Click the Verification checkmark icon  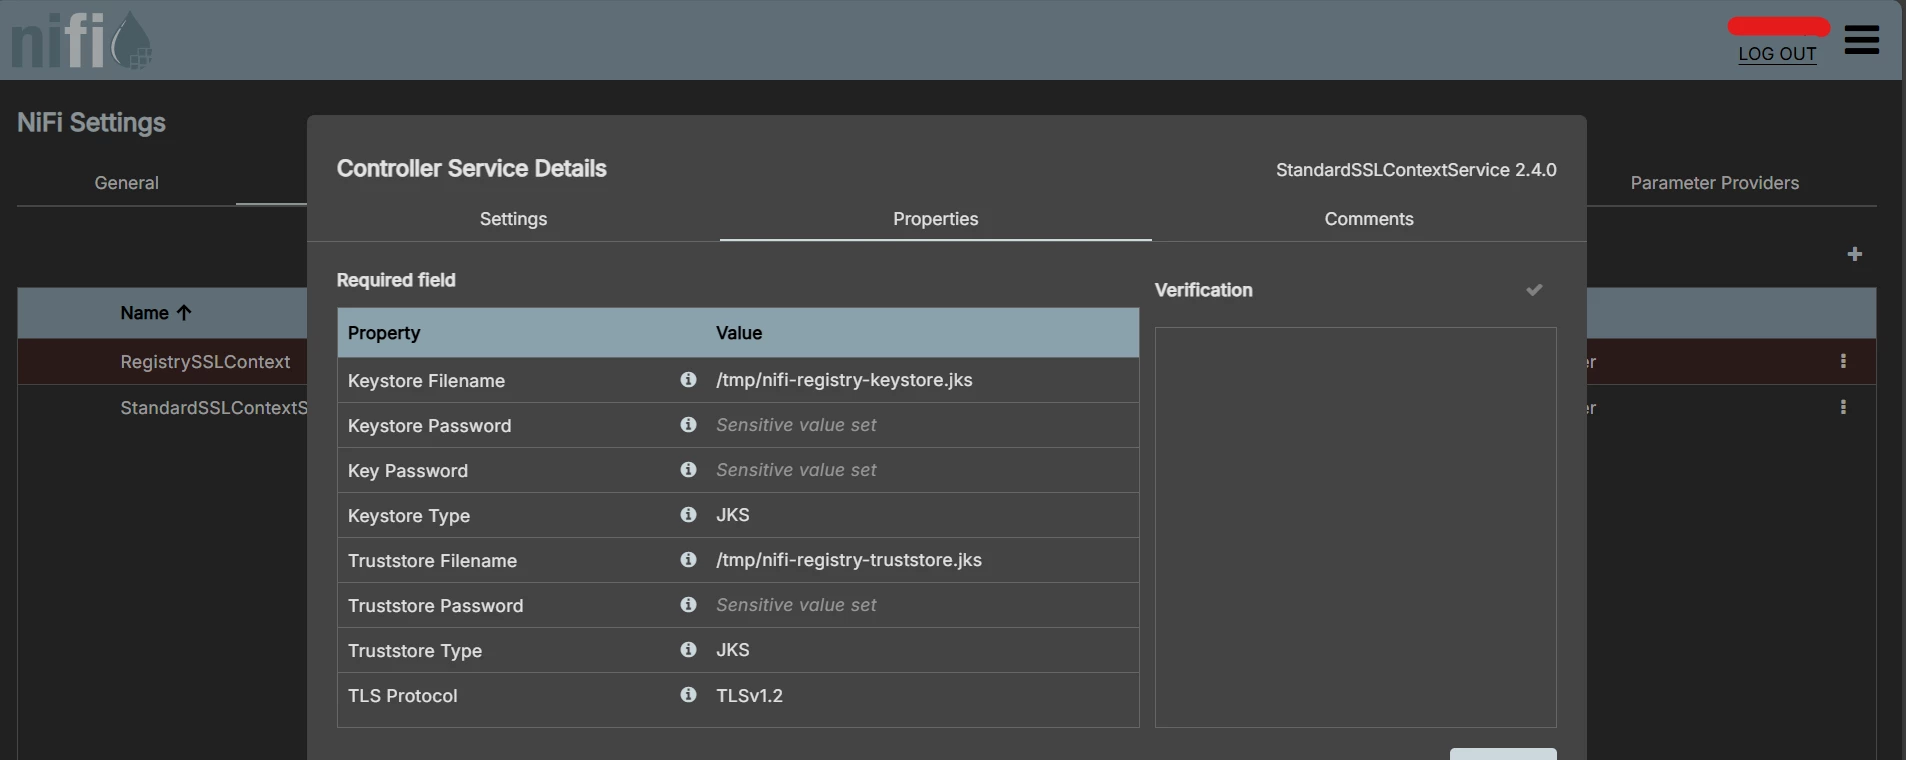(x=1534, y=290)
